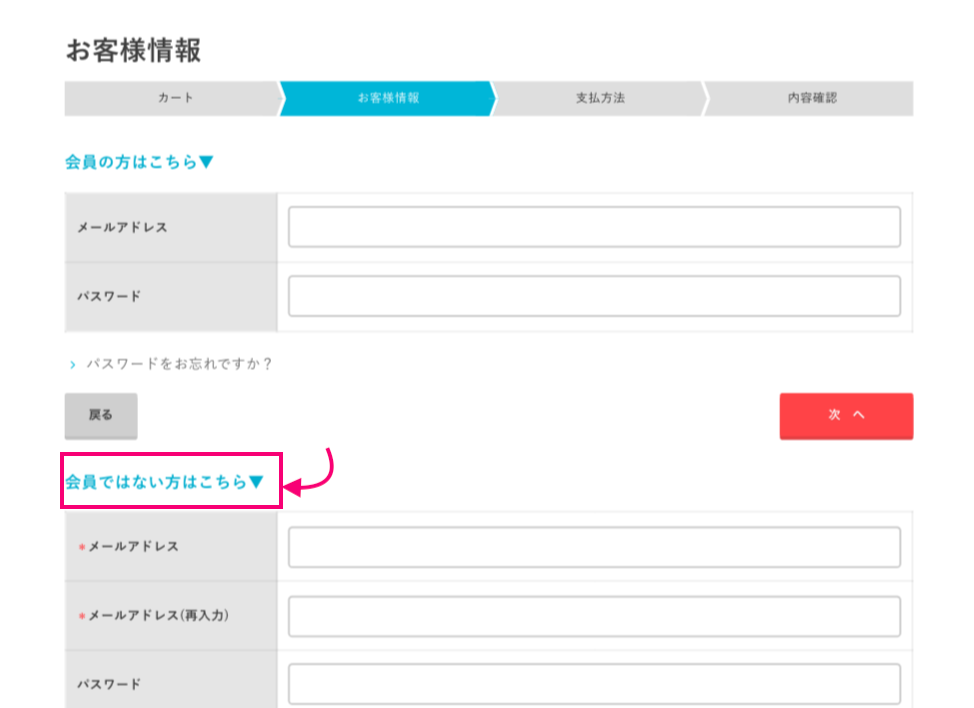The height and width of the screenshot is (708, 974).
Task: Select the お客様情報 step tab
Action: point(388,98)
